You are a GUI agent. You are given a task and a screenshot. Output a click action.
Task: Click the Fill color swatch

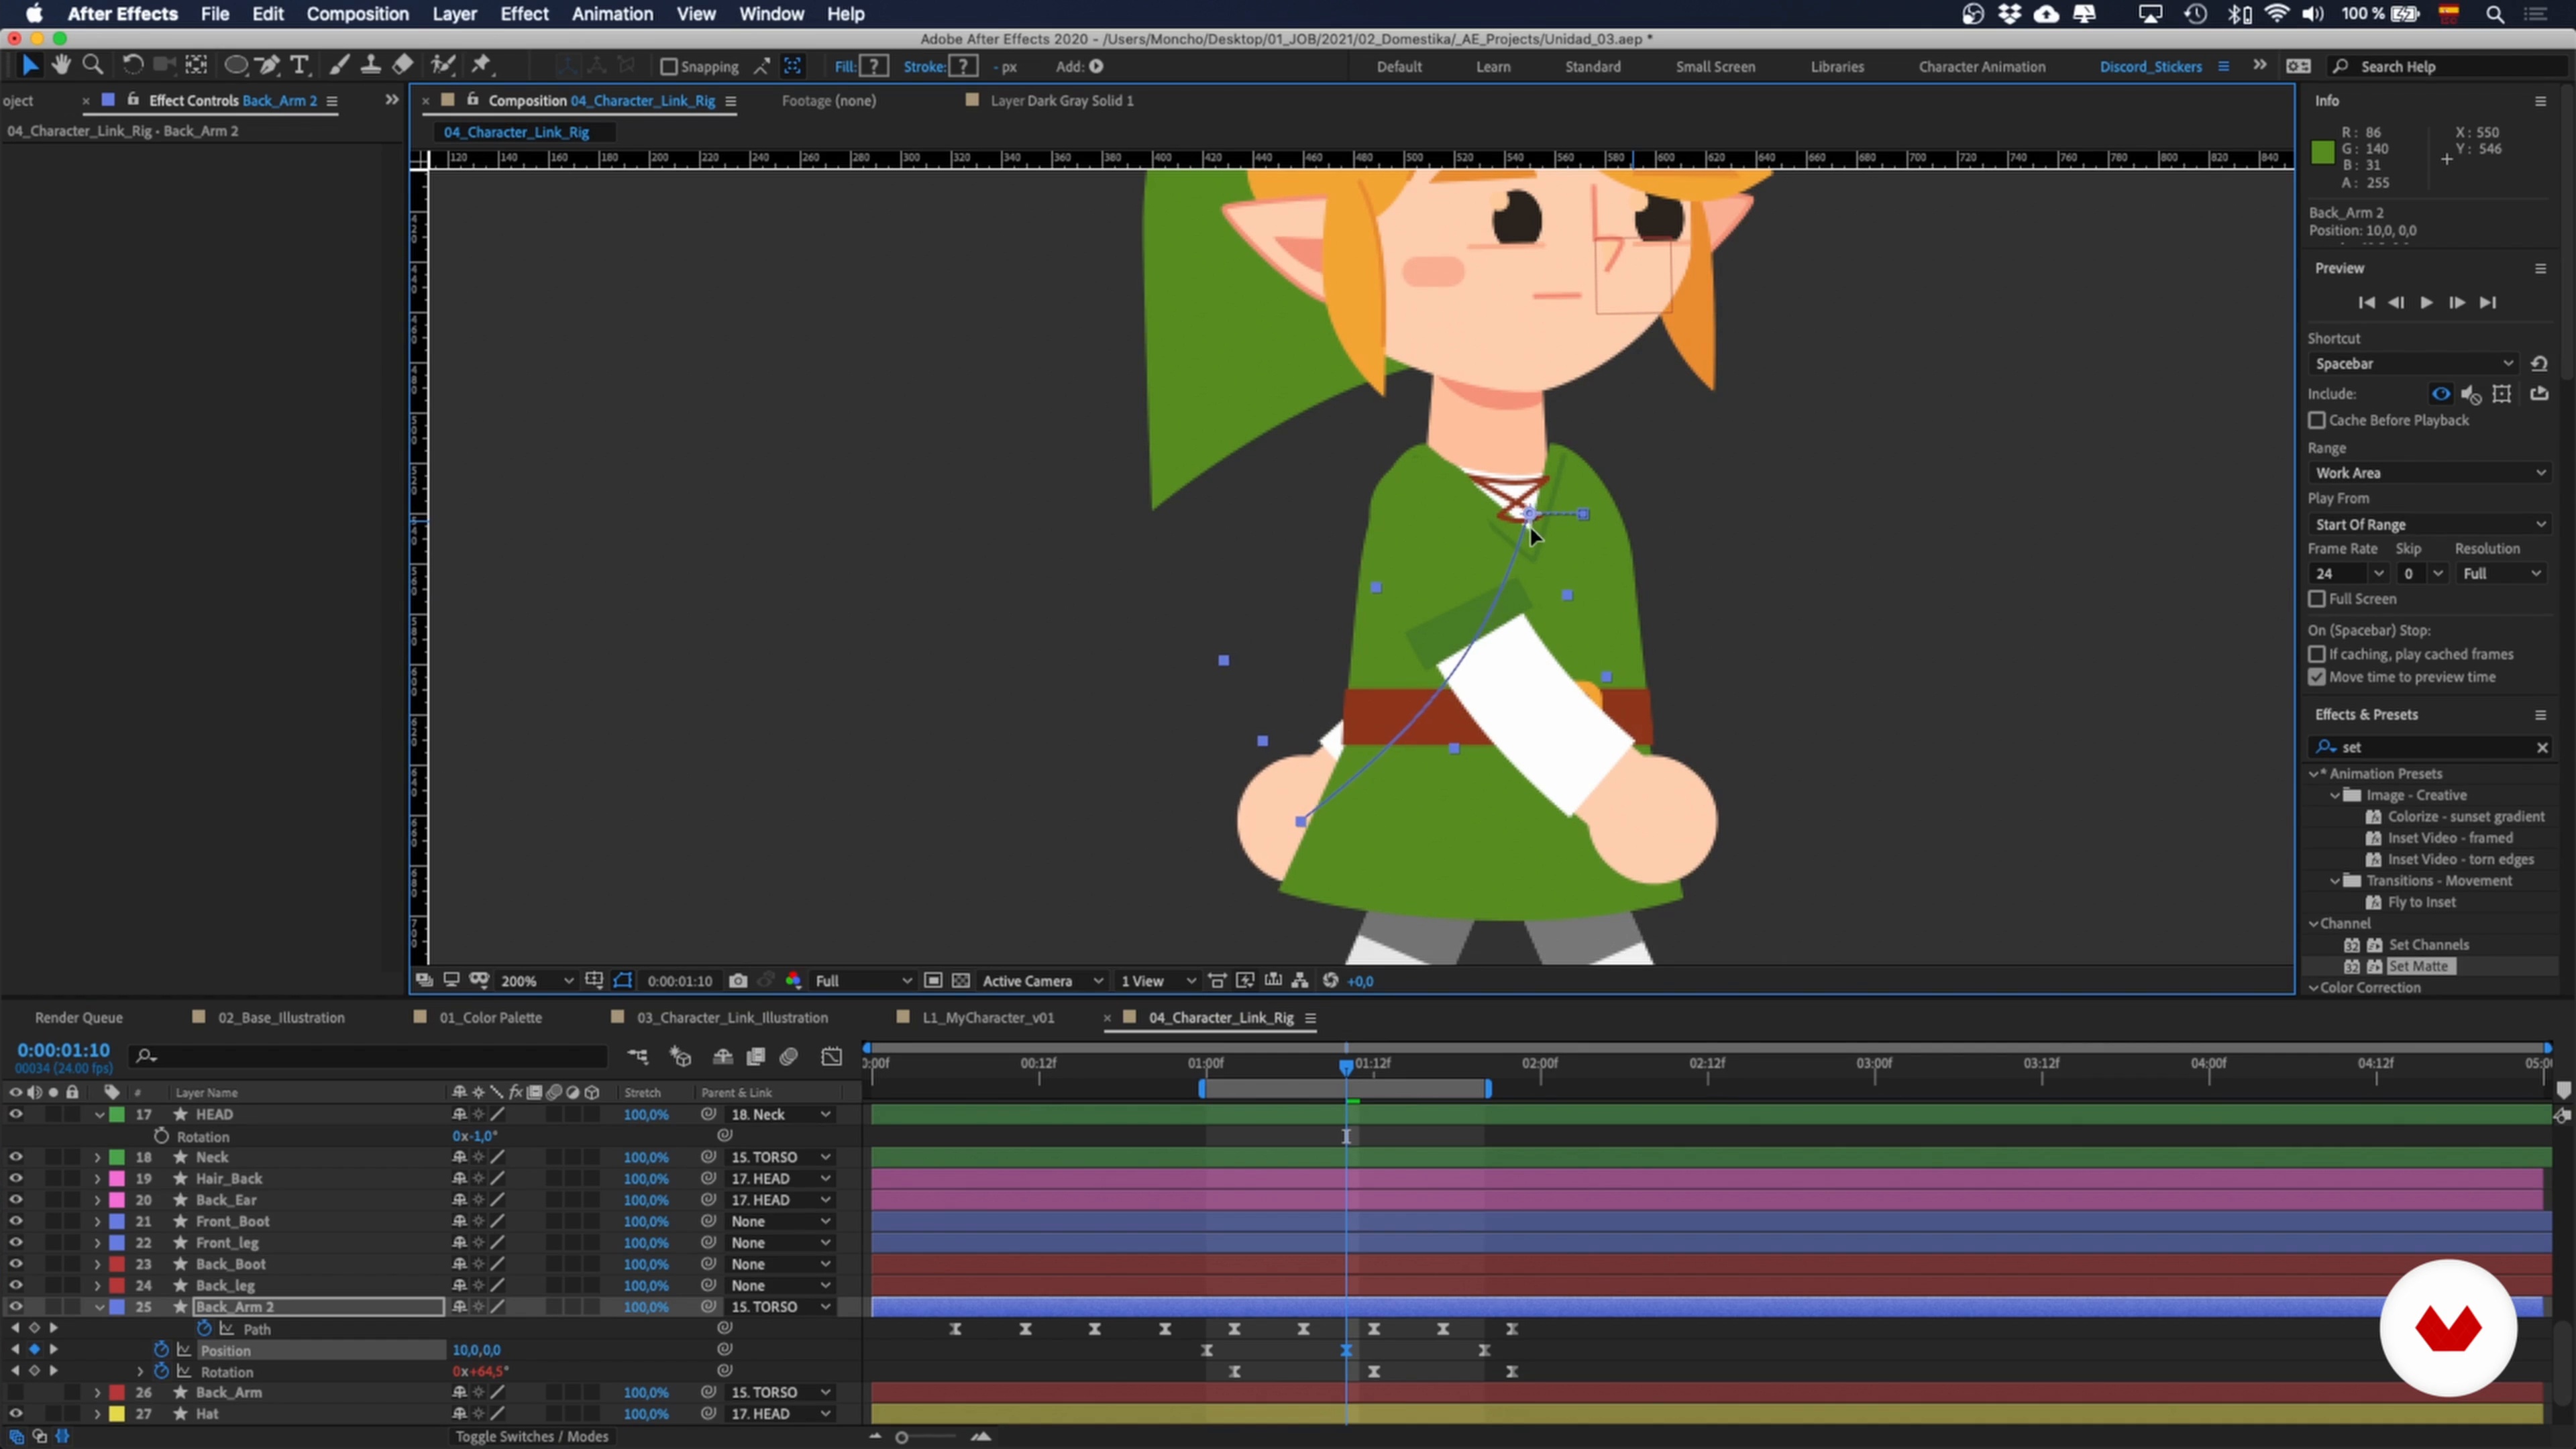point(874,66)
